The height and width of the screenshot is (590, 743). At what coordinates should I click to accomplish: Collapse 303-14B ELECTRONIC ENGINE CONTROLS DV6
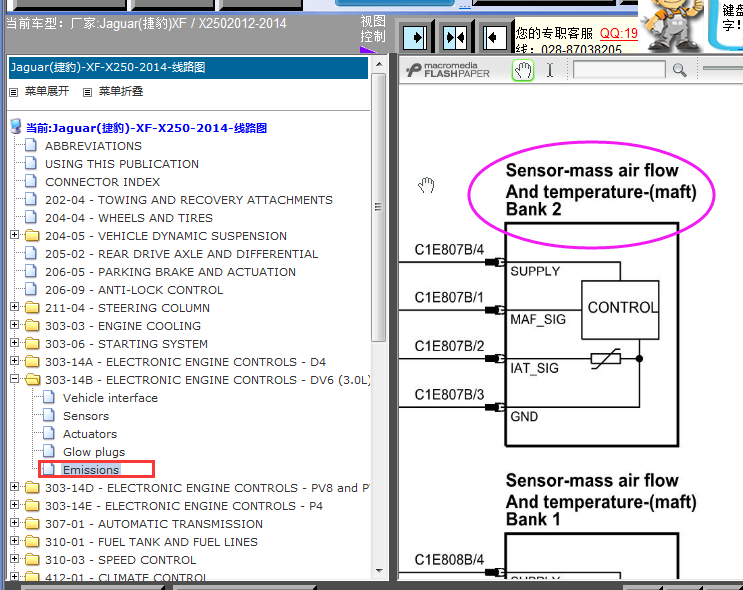click(x=15, y=379)
